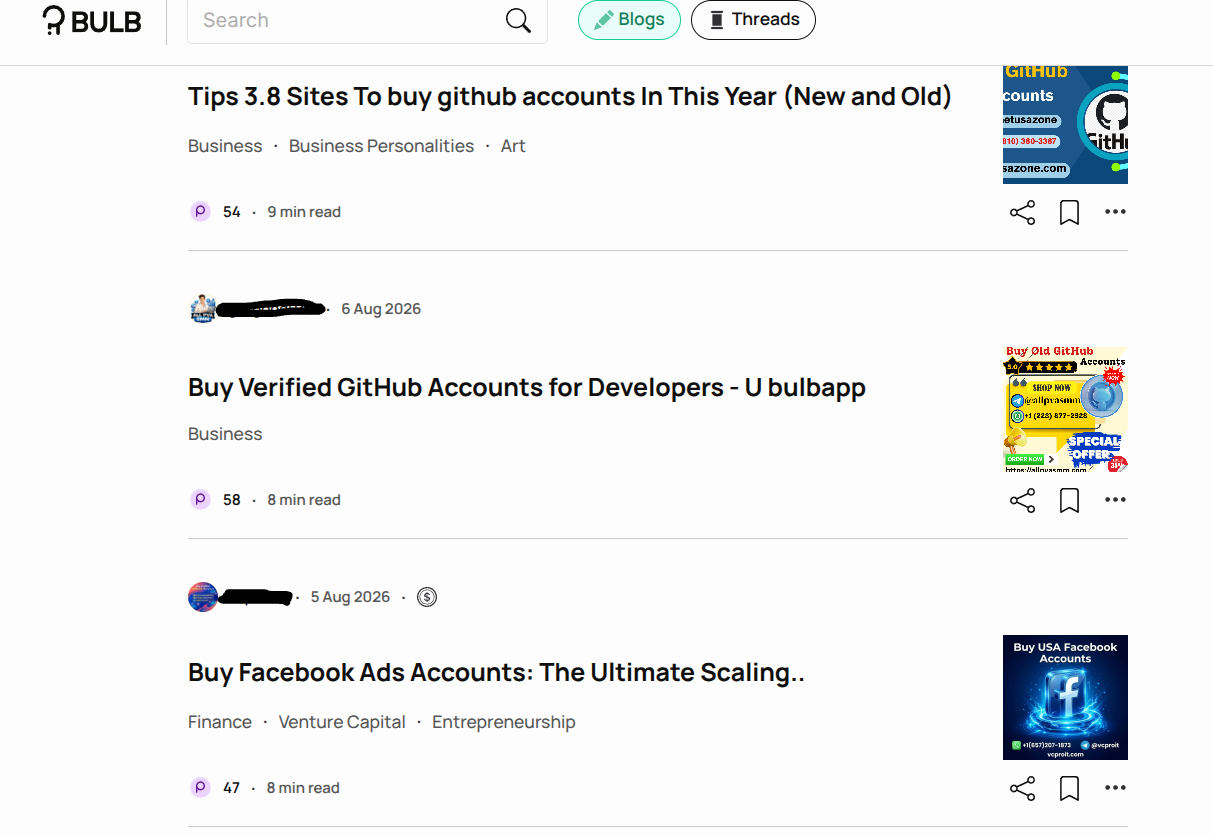Click '8 min read' on Verified GitHub post
This screenshot has height=834, width=1213.
coord(304,500)
